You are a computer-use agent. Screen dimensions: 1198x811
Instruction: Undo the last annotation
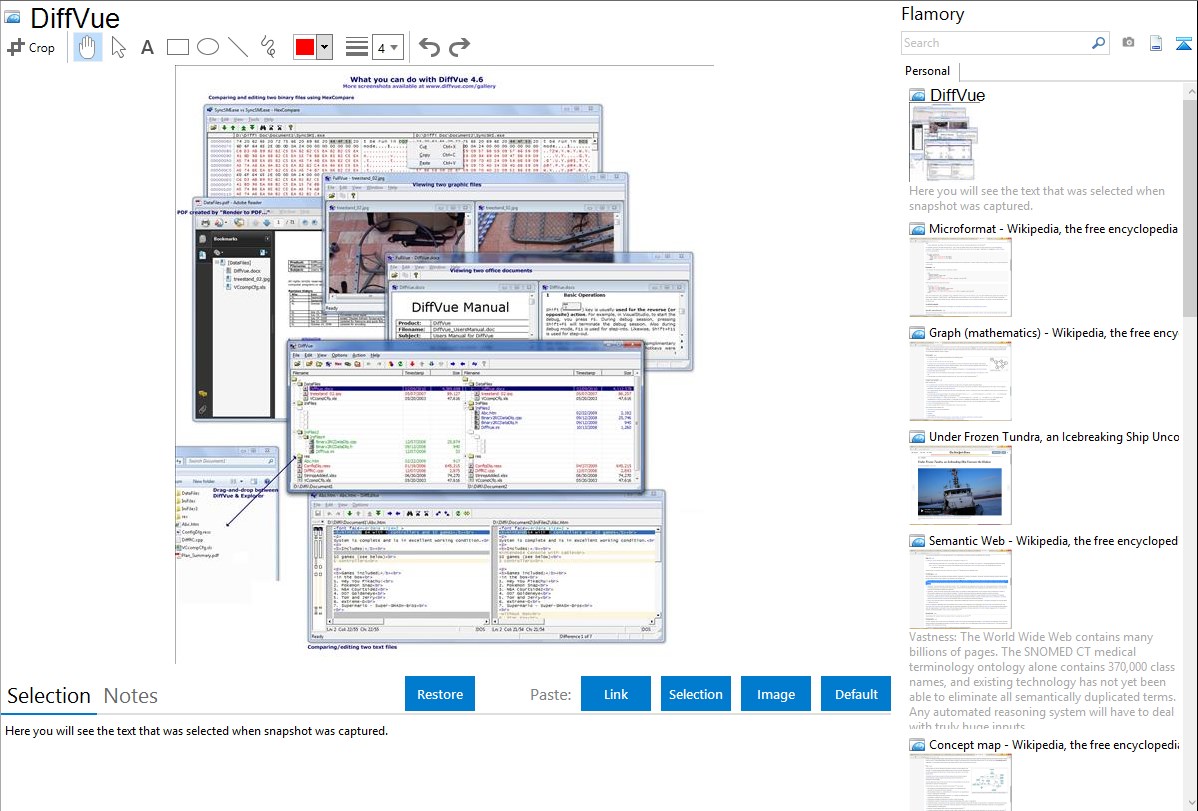pyautogui.click(x=429, y=47)
